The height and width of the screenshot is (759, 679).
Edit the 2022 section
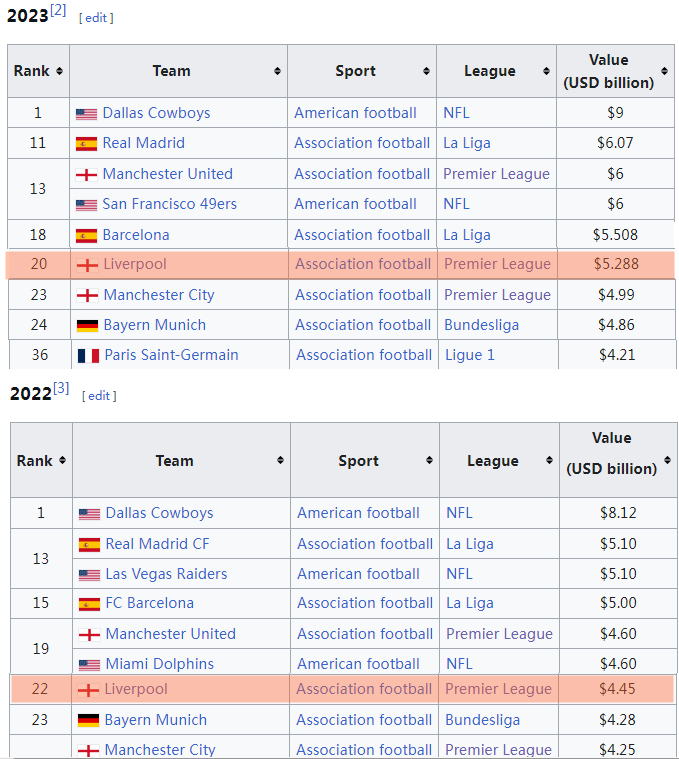(99, 395)
